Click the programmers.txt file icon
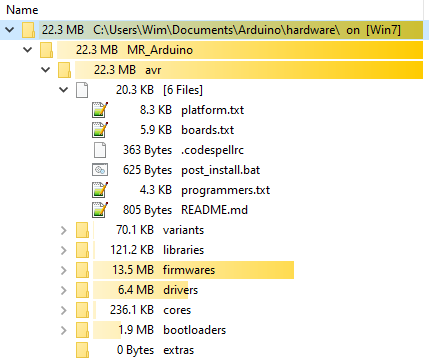 (100, 190)
